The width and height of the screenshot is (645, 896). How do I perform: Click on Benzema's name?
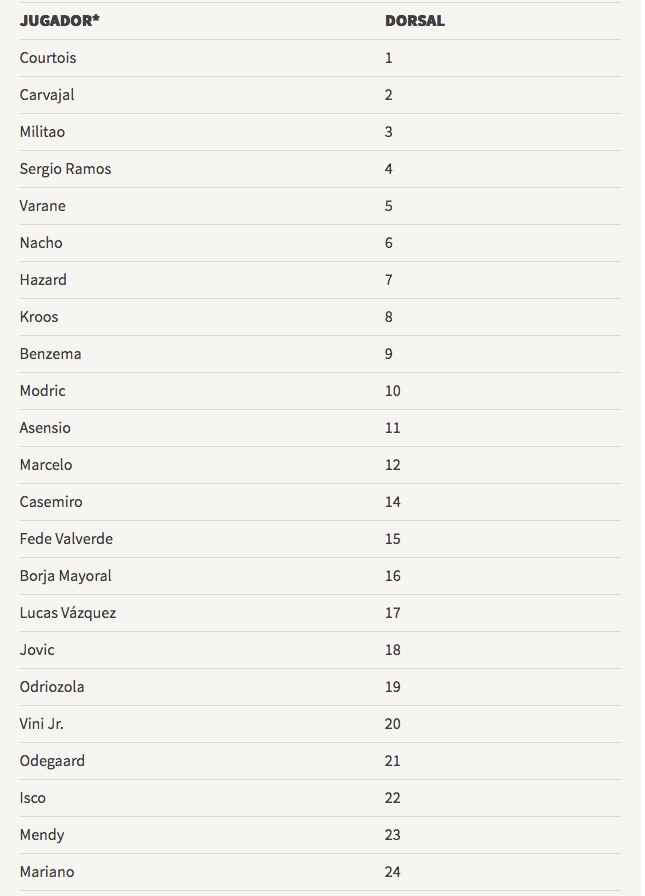tap(50, 354)
